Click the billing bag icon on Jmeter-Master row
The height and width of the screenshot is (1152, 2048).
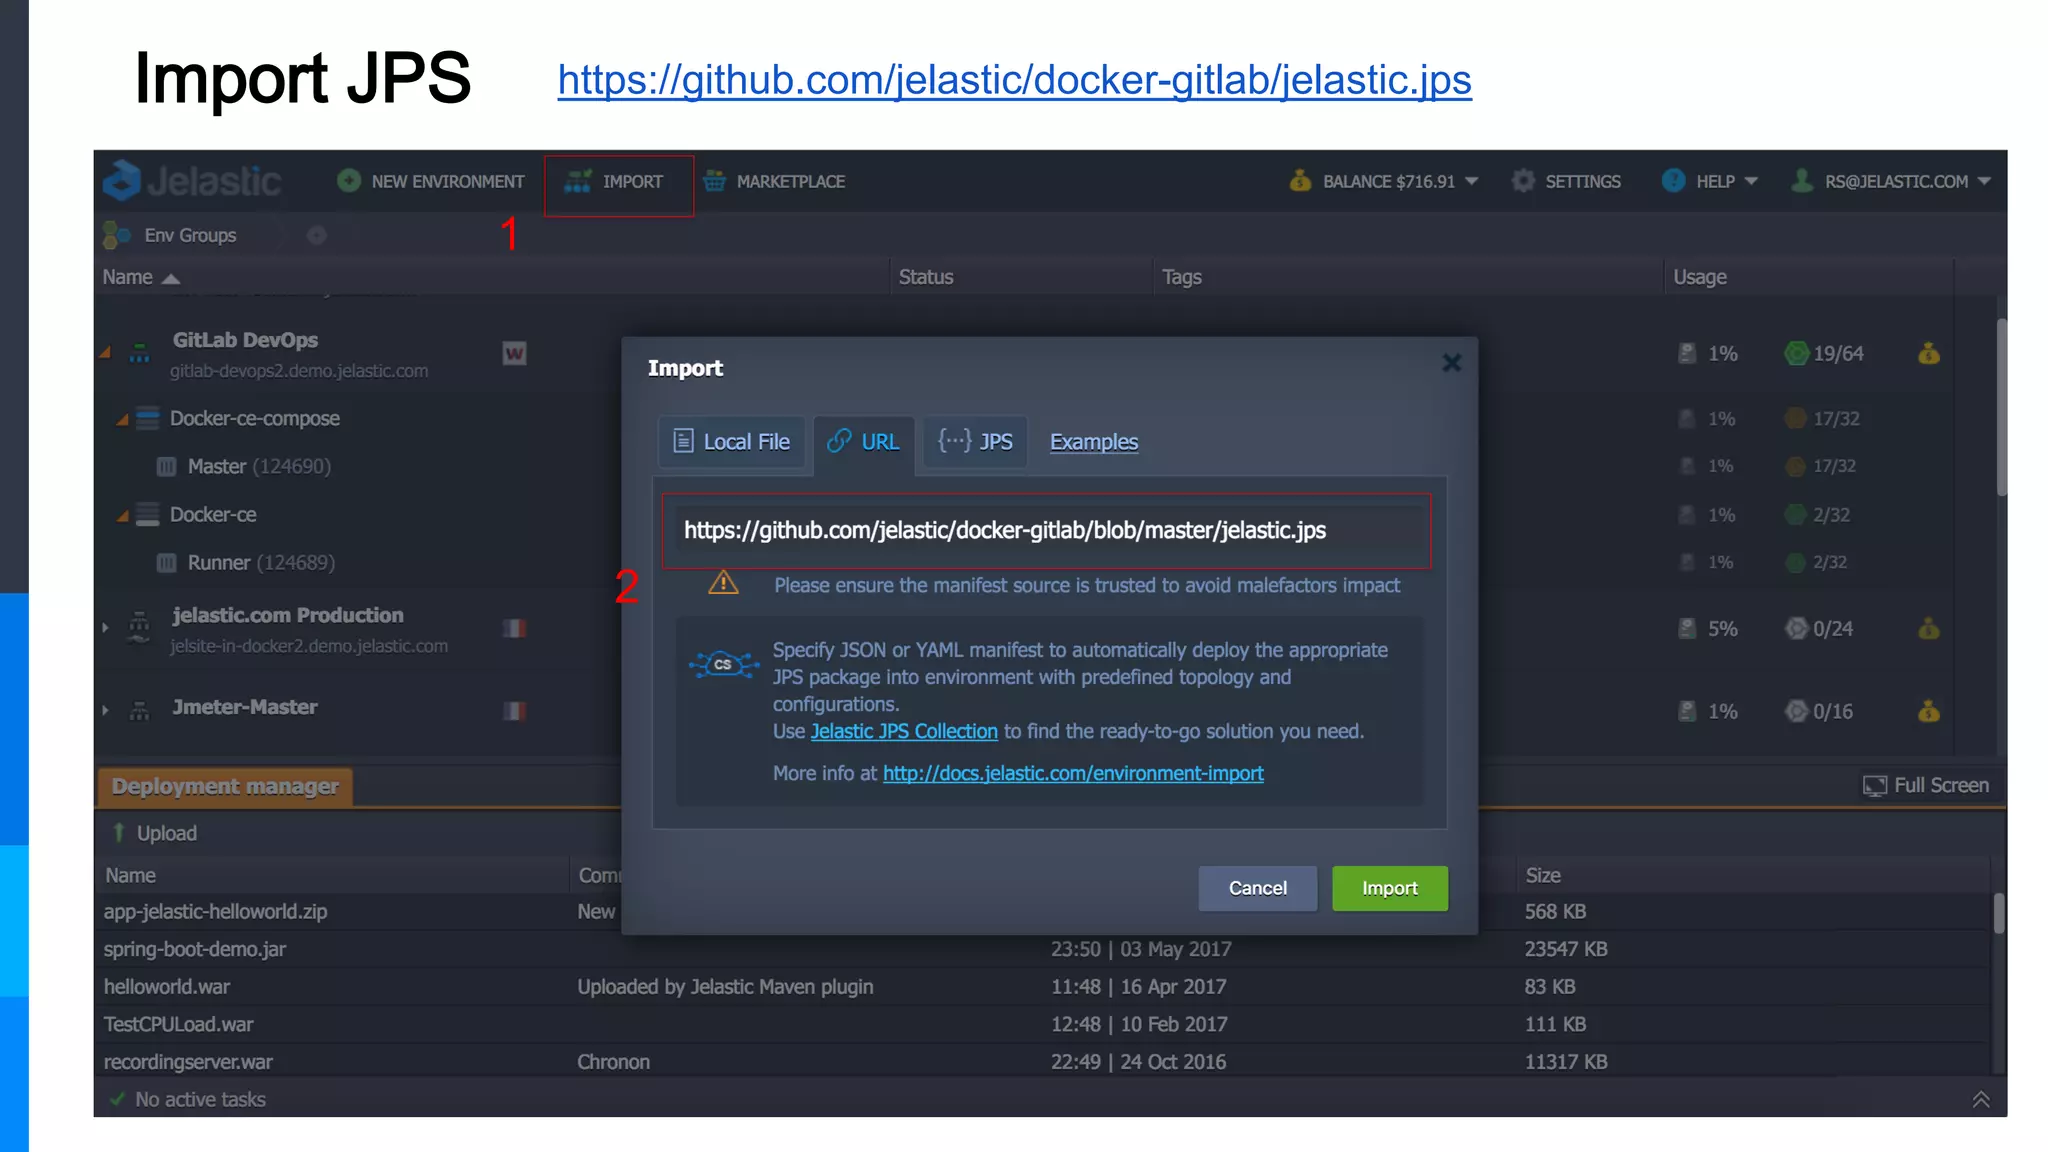(1929, 711)
